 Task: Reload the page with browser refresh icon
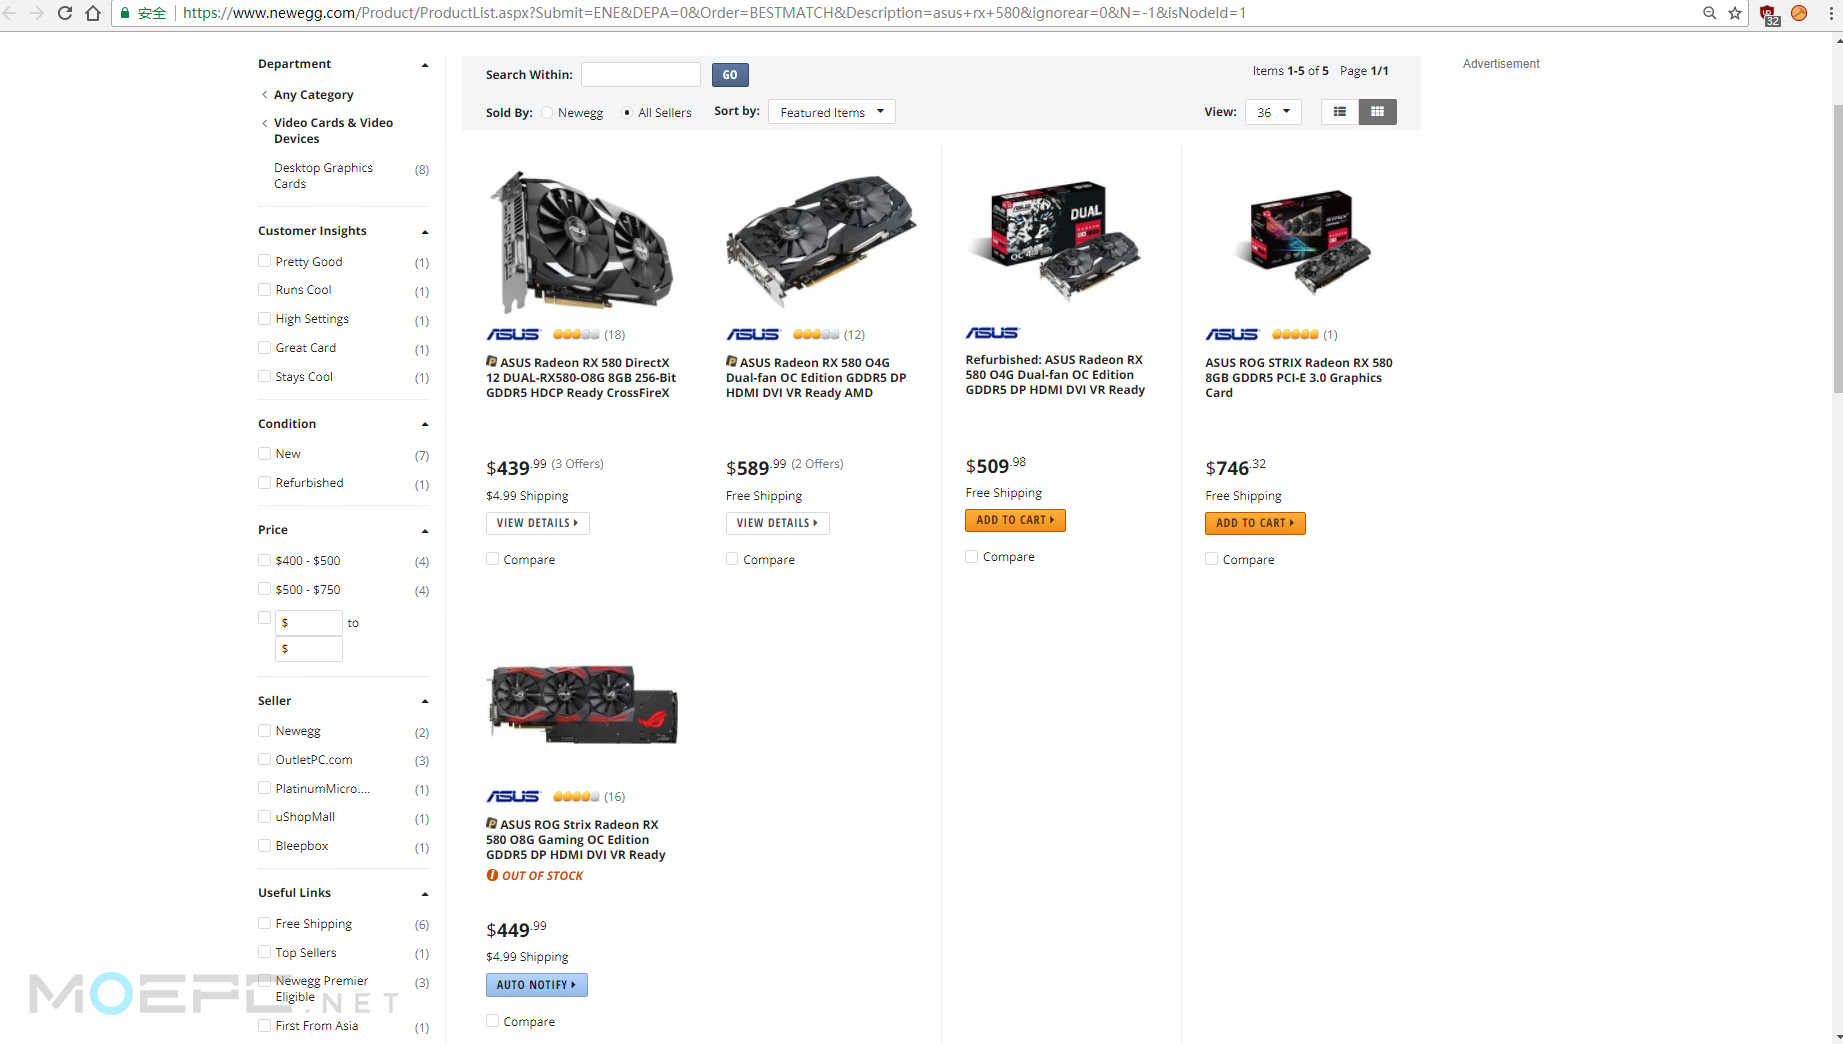(65, 13)
